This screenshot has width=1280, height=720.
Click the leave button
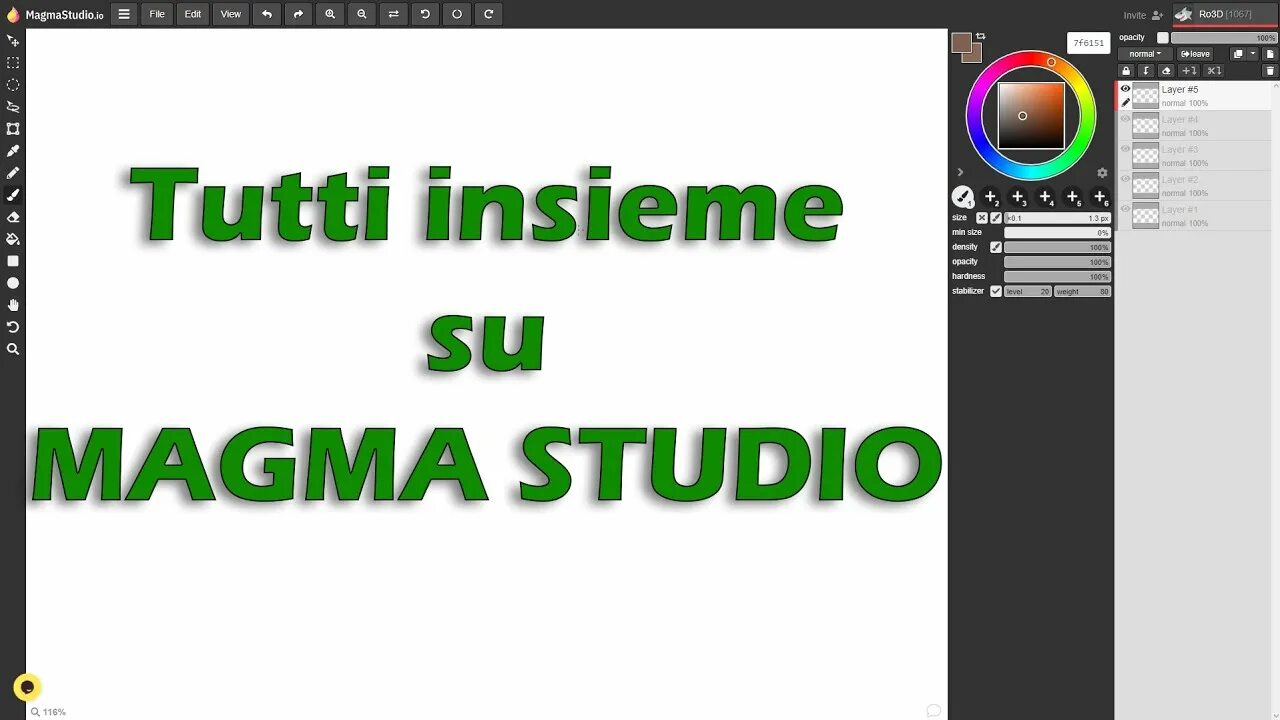click(1194, 54)
